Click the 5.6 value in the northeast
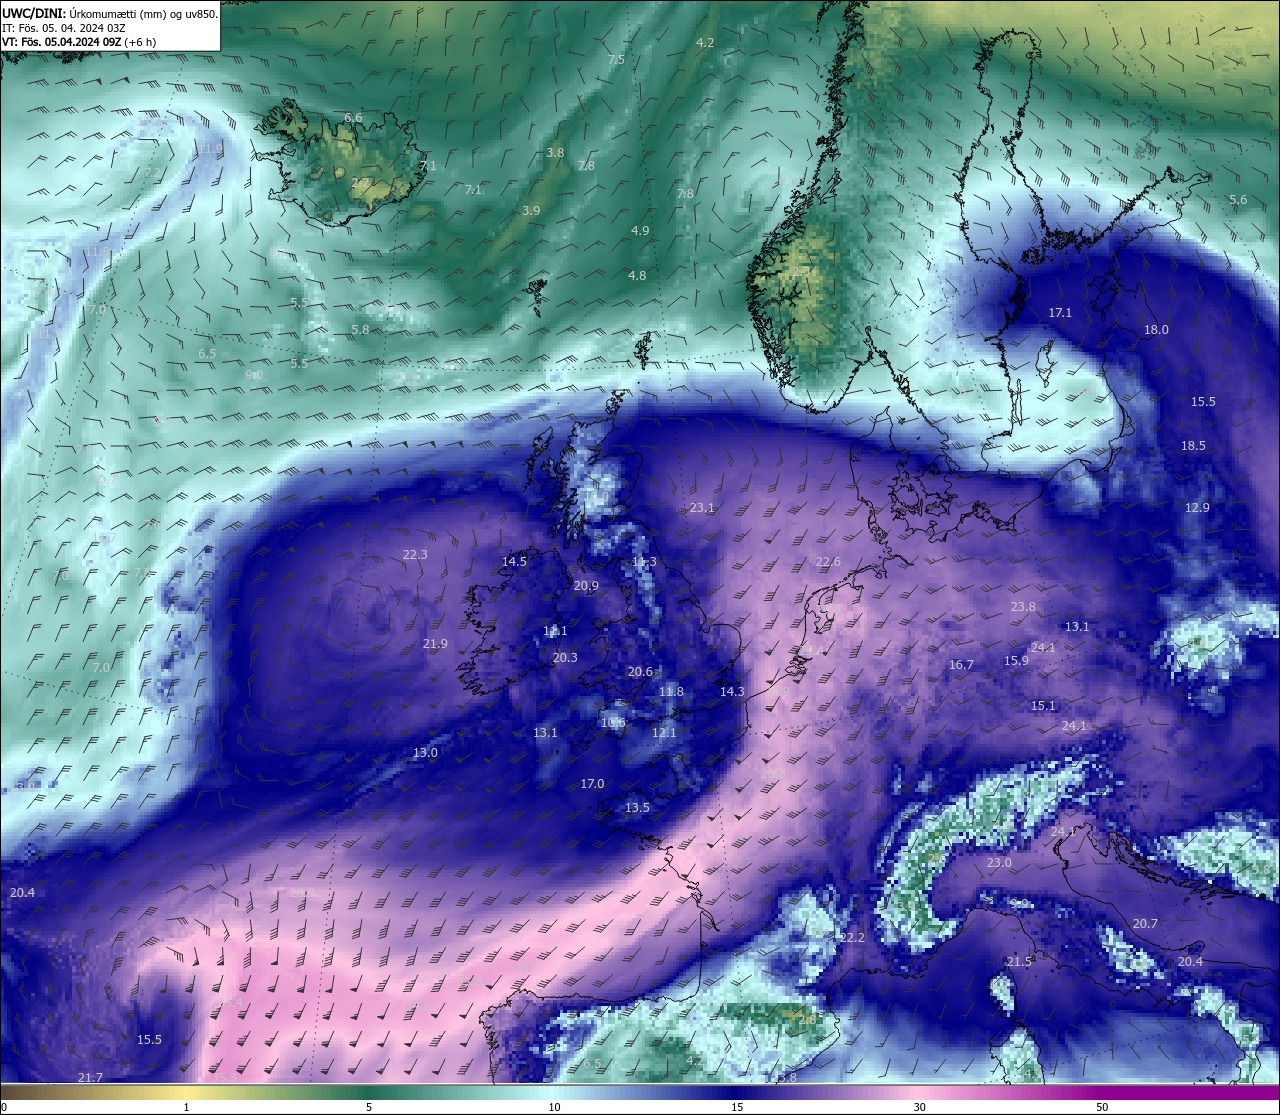 click(1238, 200)
